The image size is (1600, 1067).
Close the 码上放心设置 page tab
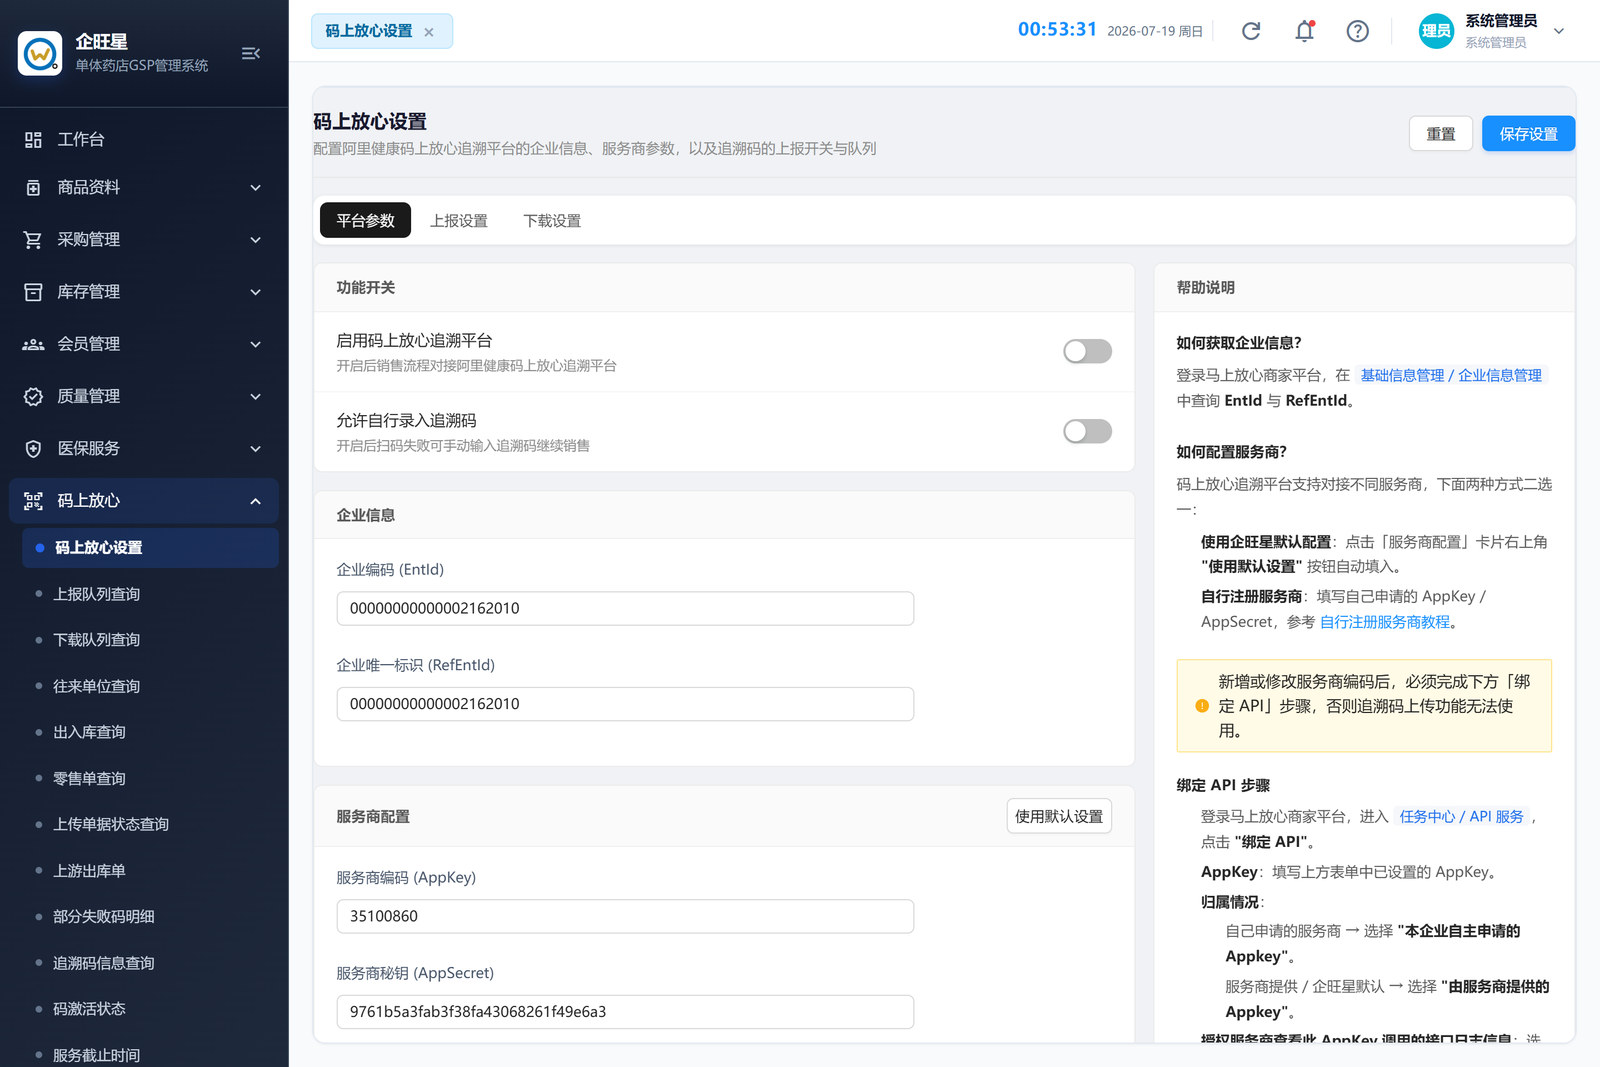(429, 32)
